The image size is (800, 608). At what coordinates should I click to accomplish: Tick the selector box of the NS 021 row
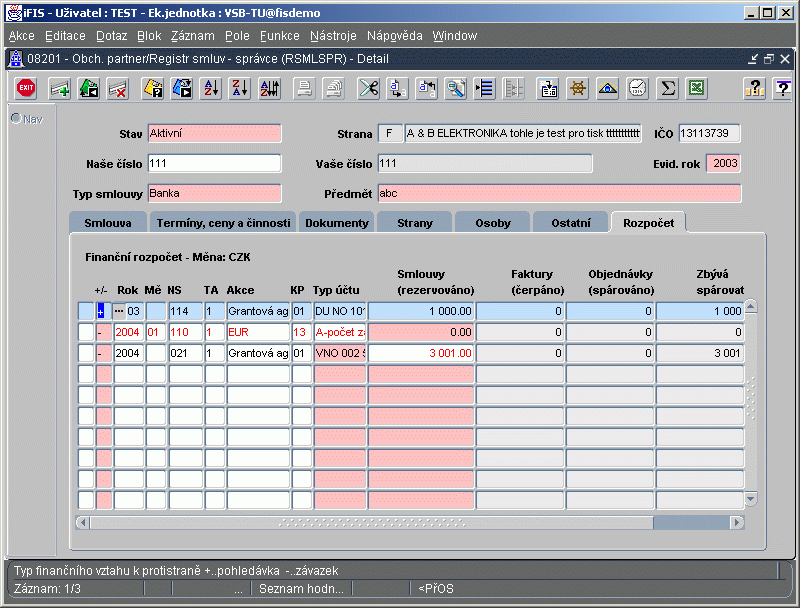(x=86, y=352)
